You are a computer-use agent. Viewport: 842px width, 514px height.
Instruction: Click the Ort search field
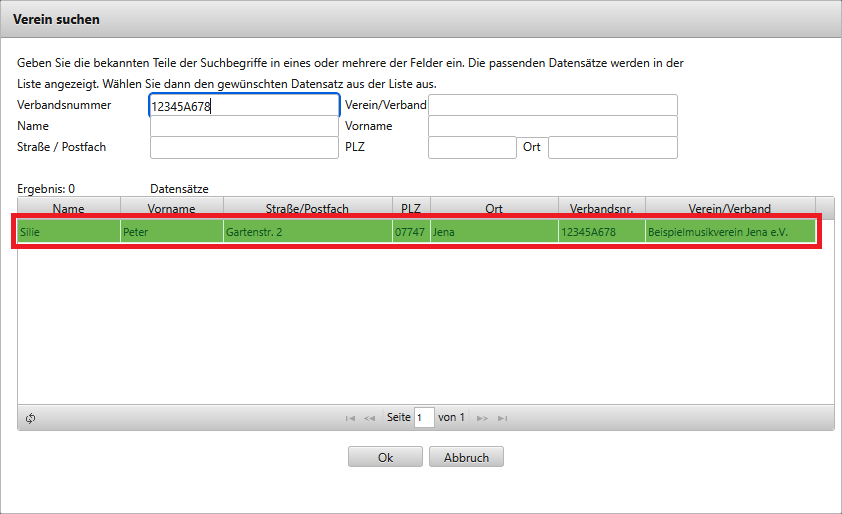pyautogui.click(x=612, y=147)
